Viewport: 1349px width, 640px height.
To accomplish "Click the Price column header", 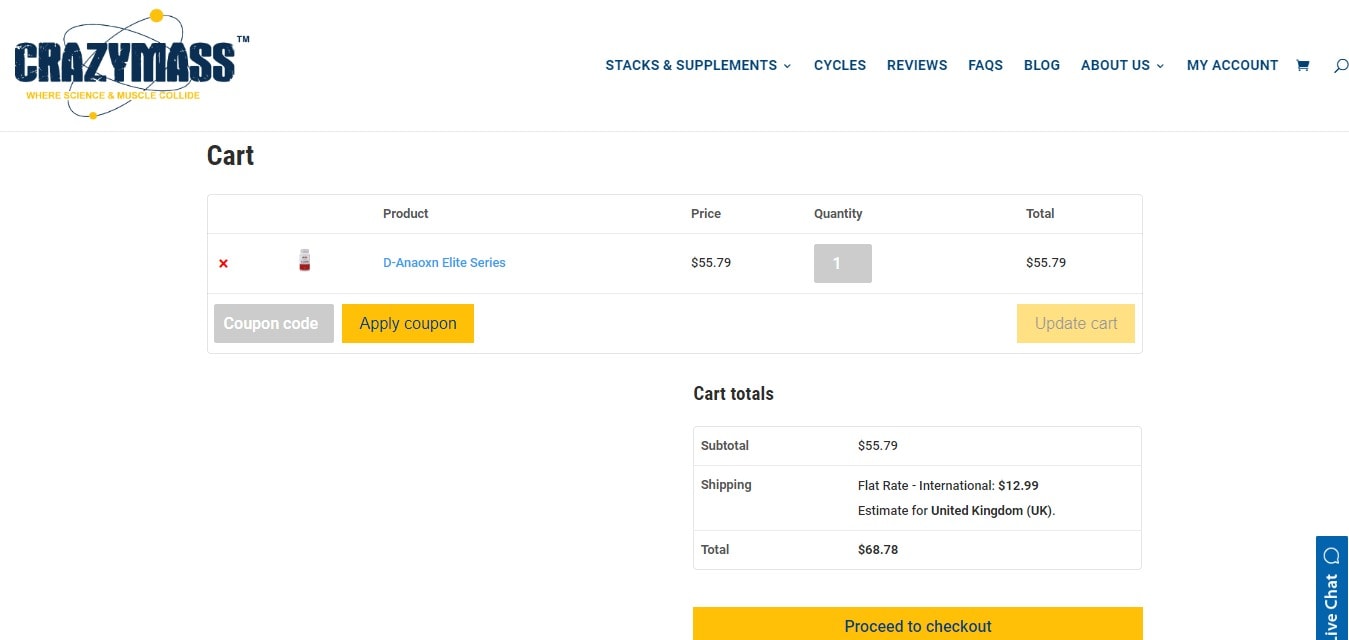I will click(x=706, y=213).
